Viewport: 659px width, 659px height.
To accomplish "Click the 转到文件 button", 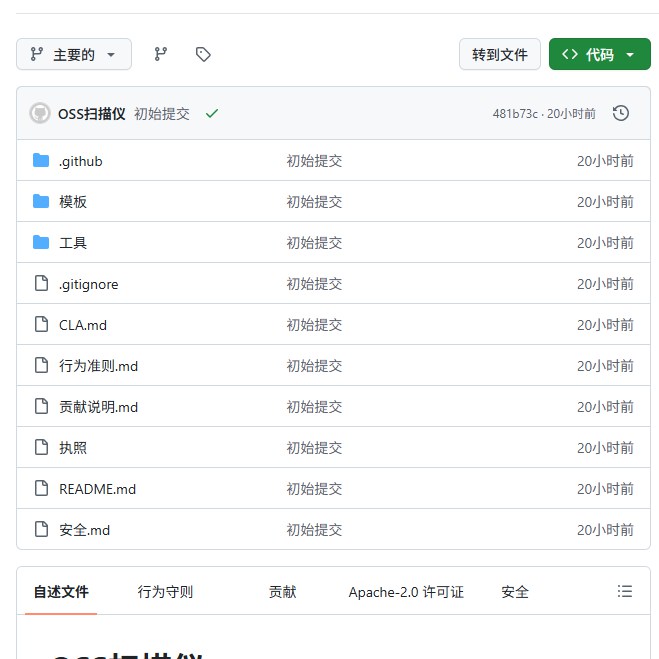I will (x=499, y=54).
